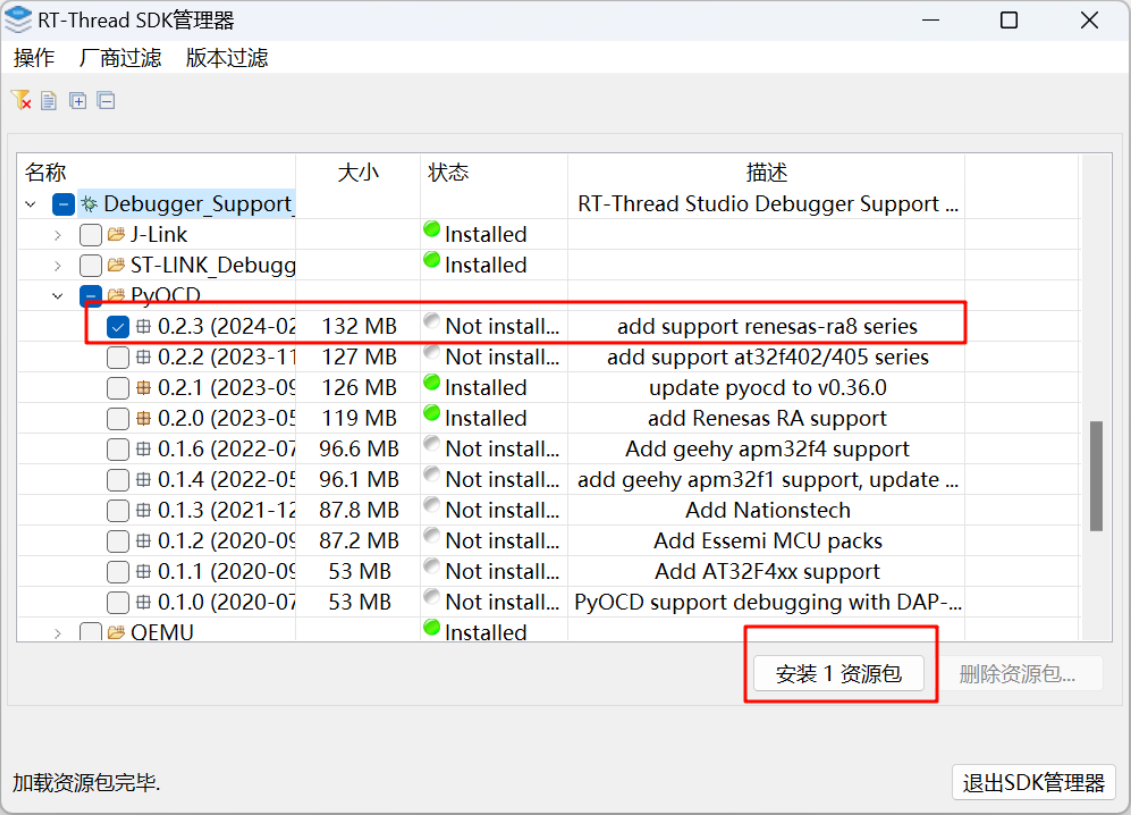
Task: Click installed package icon of PyOCD 0.2.1
Action: (x=143, y=388)
